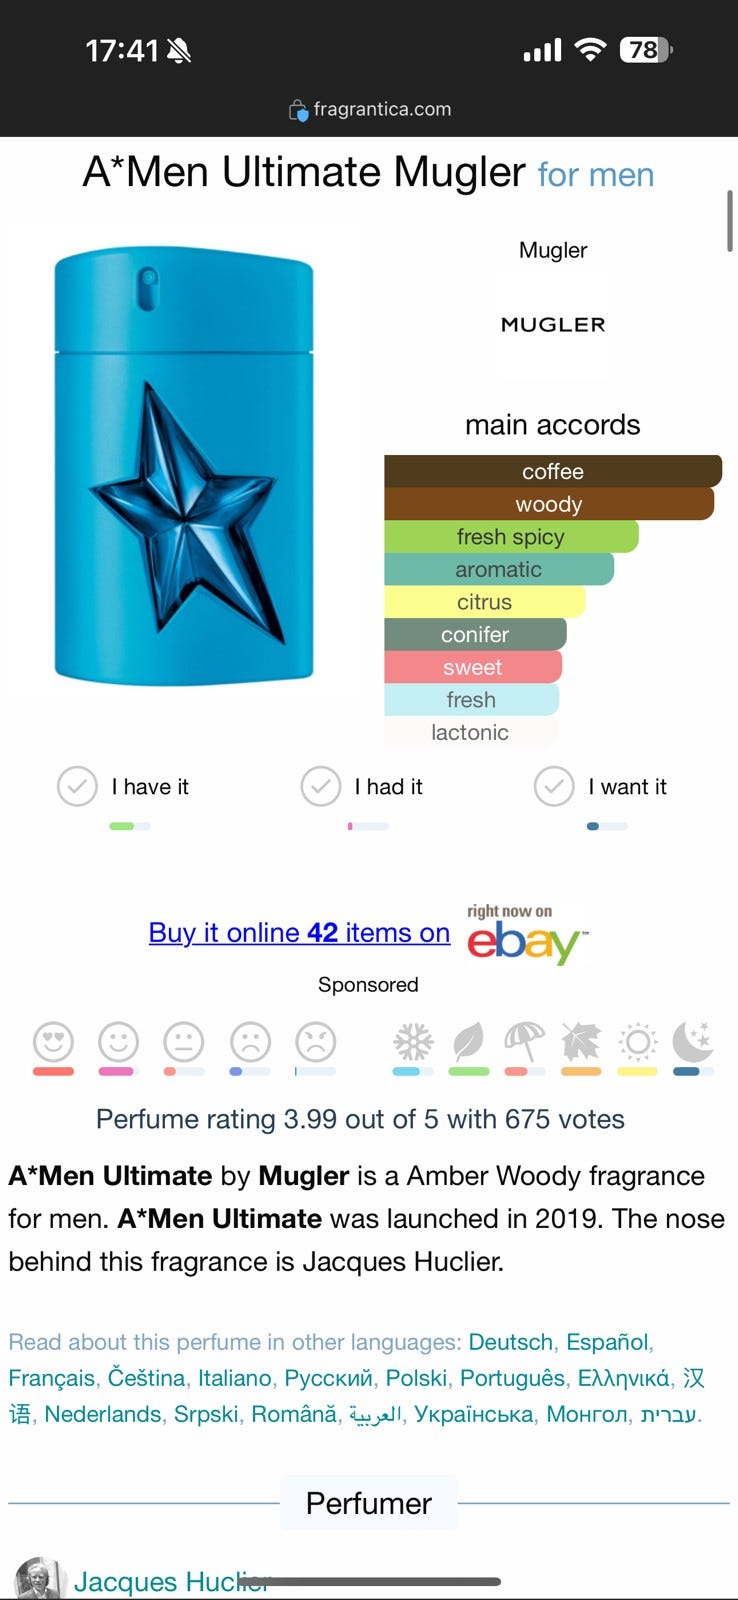Image resolution: width=738 pixels, height=1600 pixels.
Task: Open the Deutsch language version
Action: 510,1342
